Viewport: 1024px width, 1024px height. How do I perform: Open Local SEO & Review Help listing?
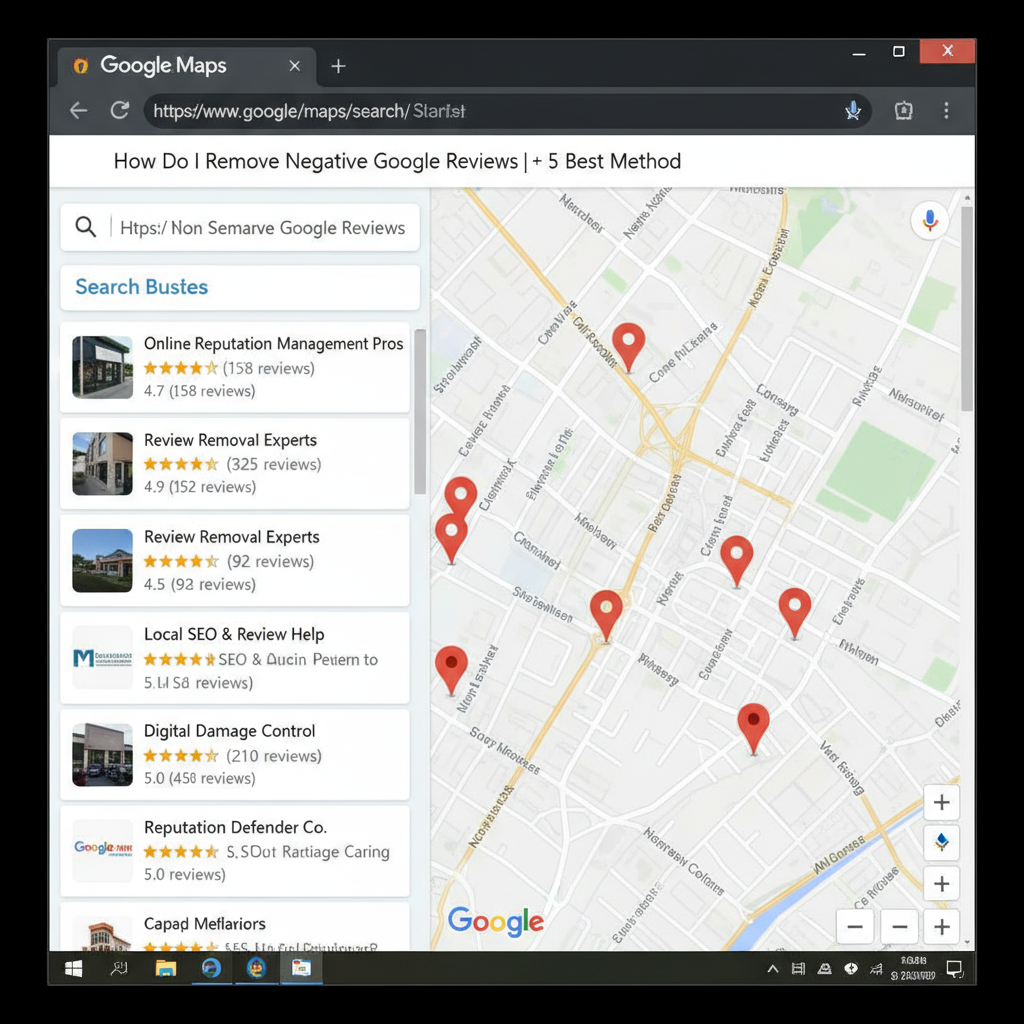coord(234,658)
